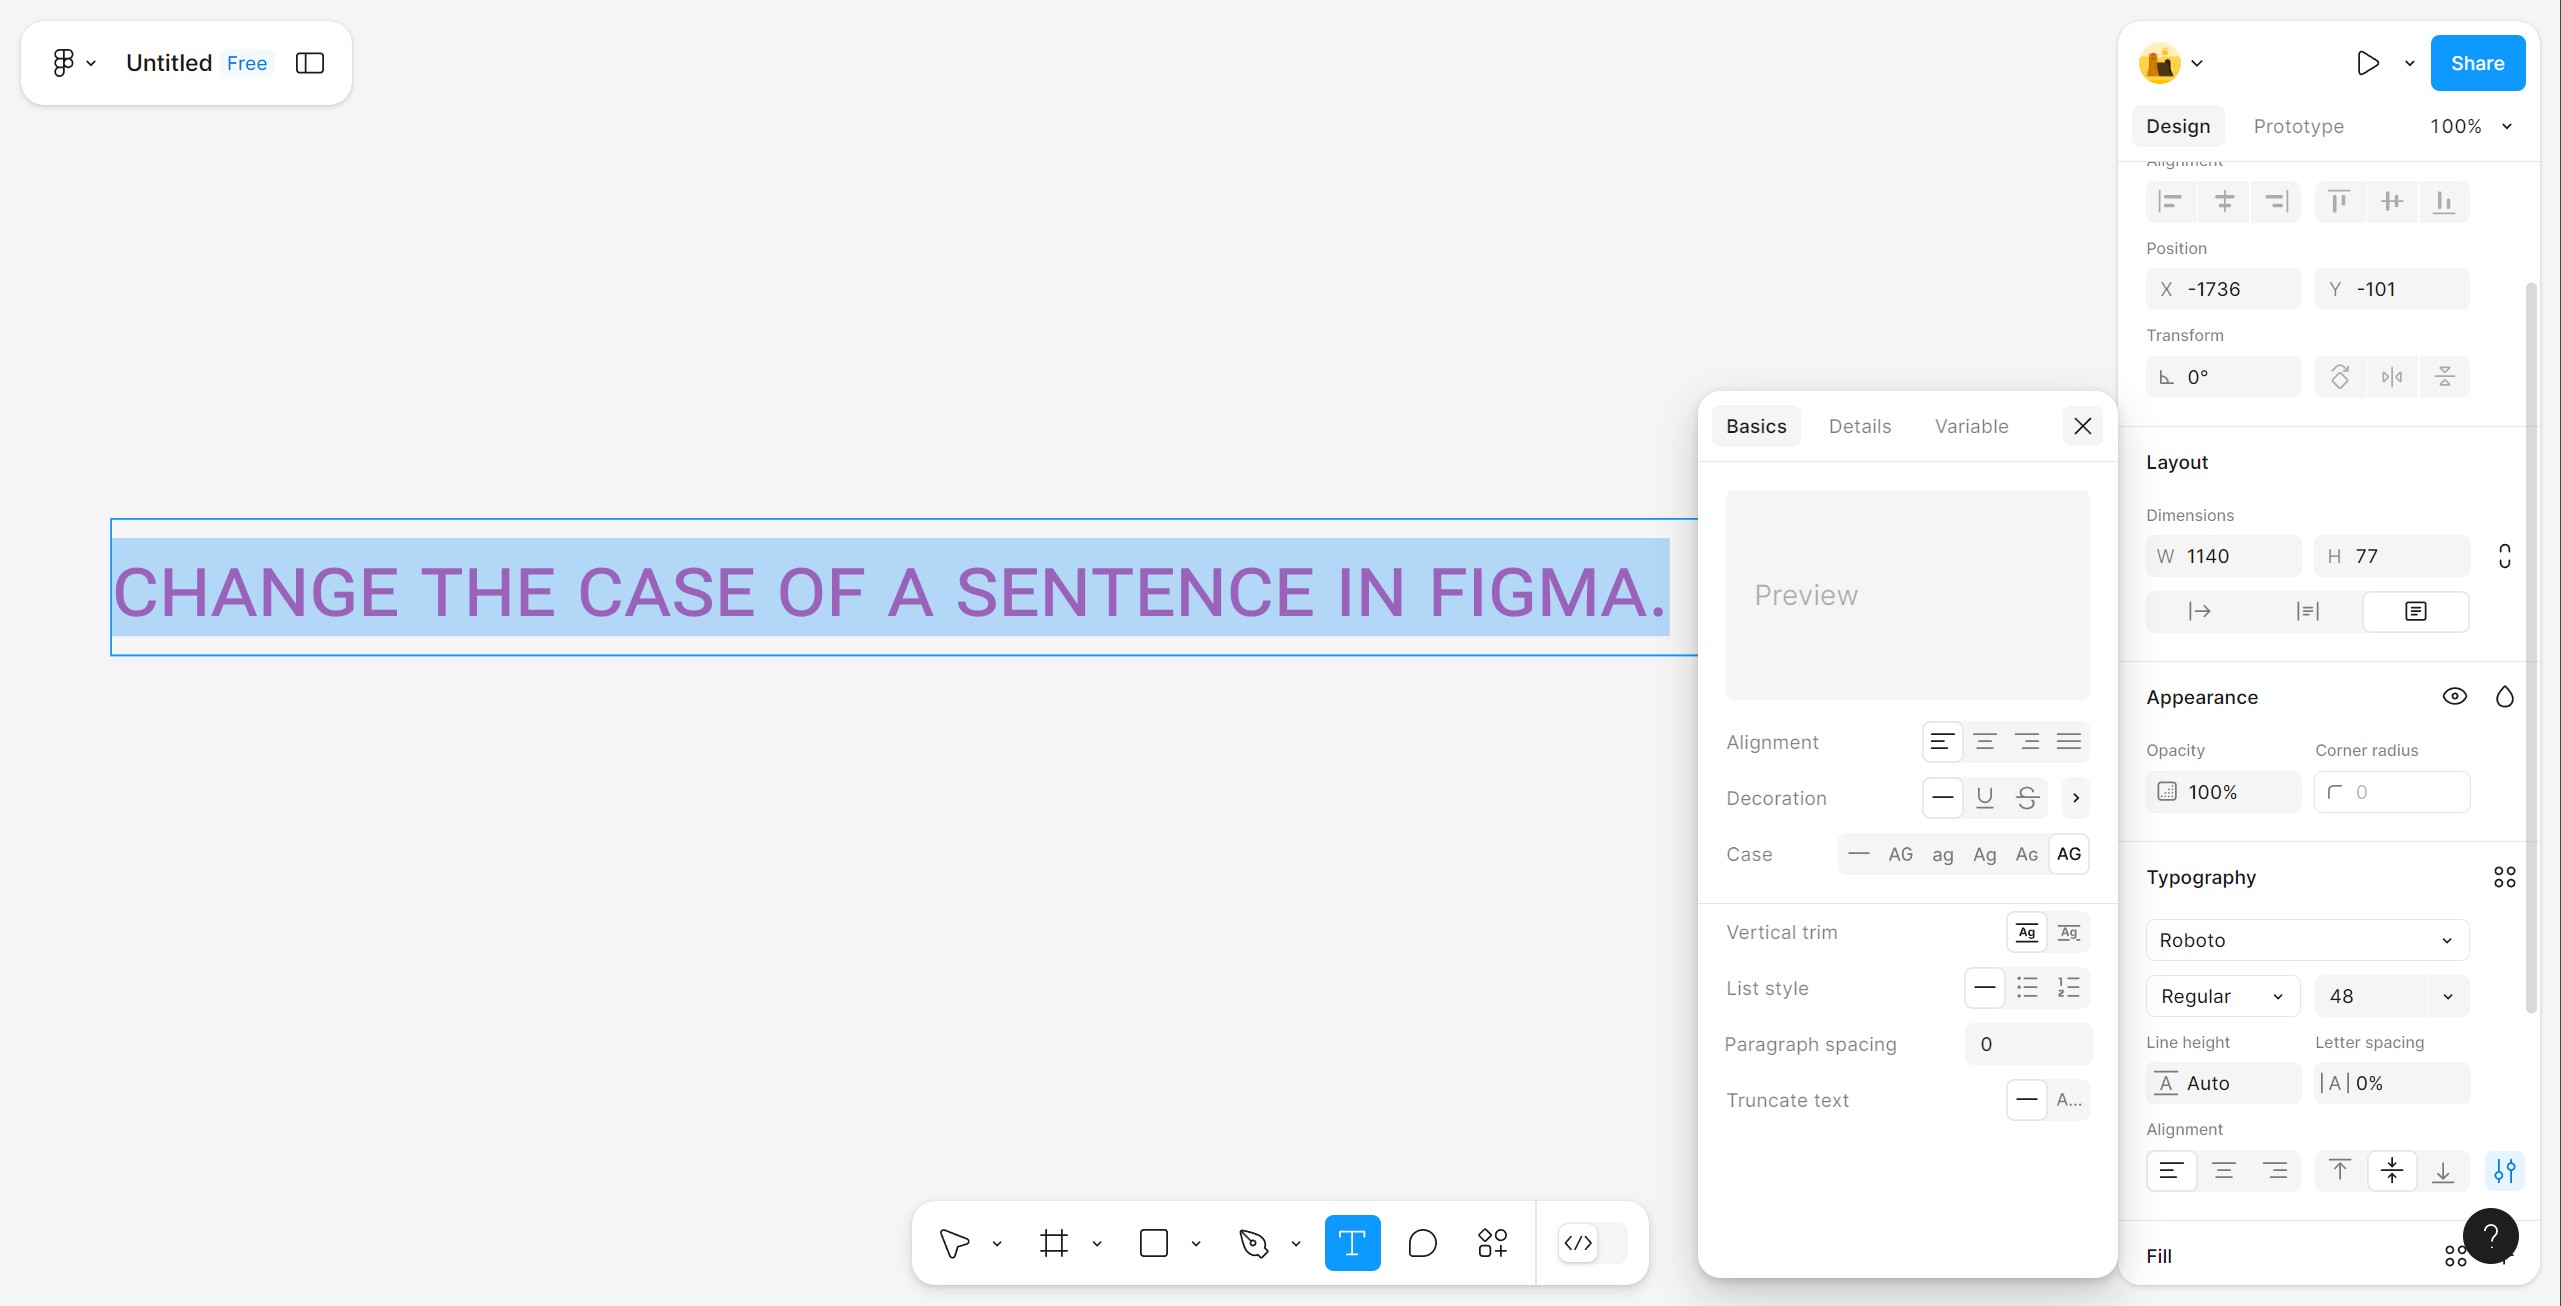Open the help question mark button
This screenshot has width=2561, height=1306.
pos(2491,1236)
